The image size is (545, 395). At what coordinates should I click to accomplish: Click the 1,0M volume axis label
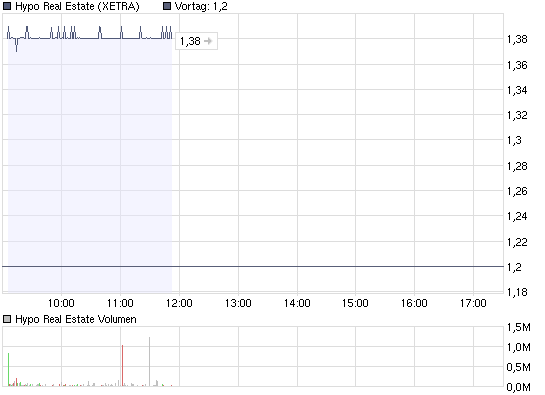(519, 347)
